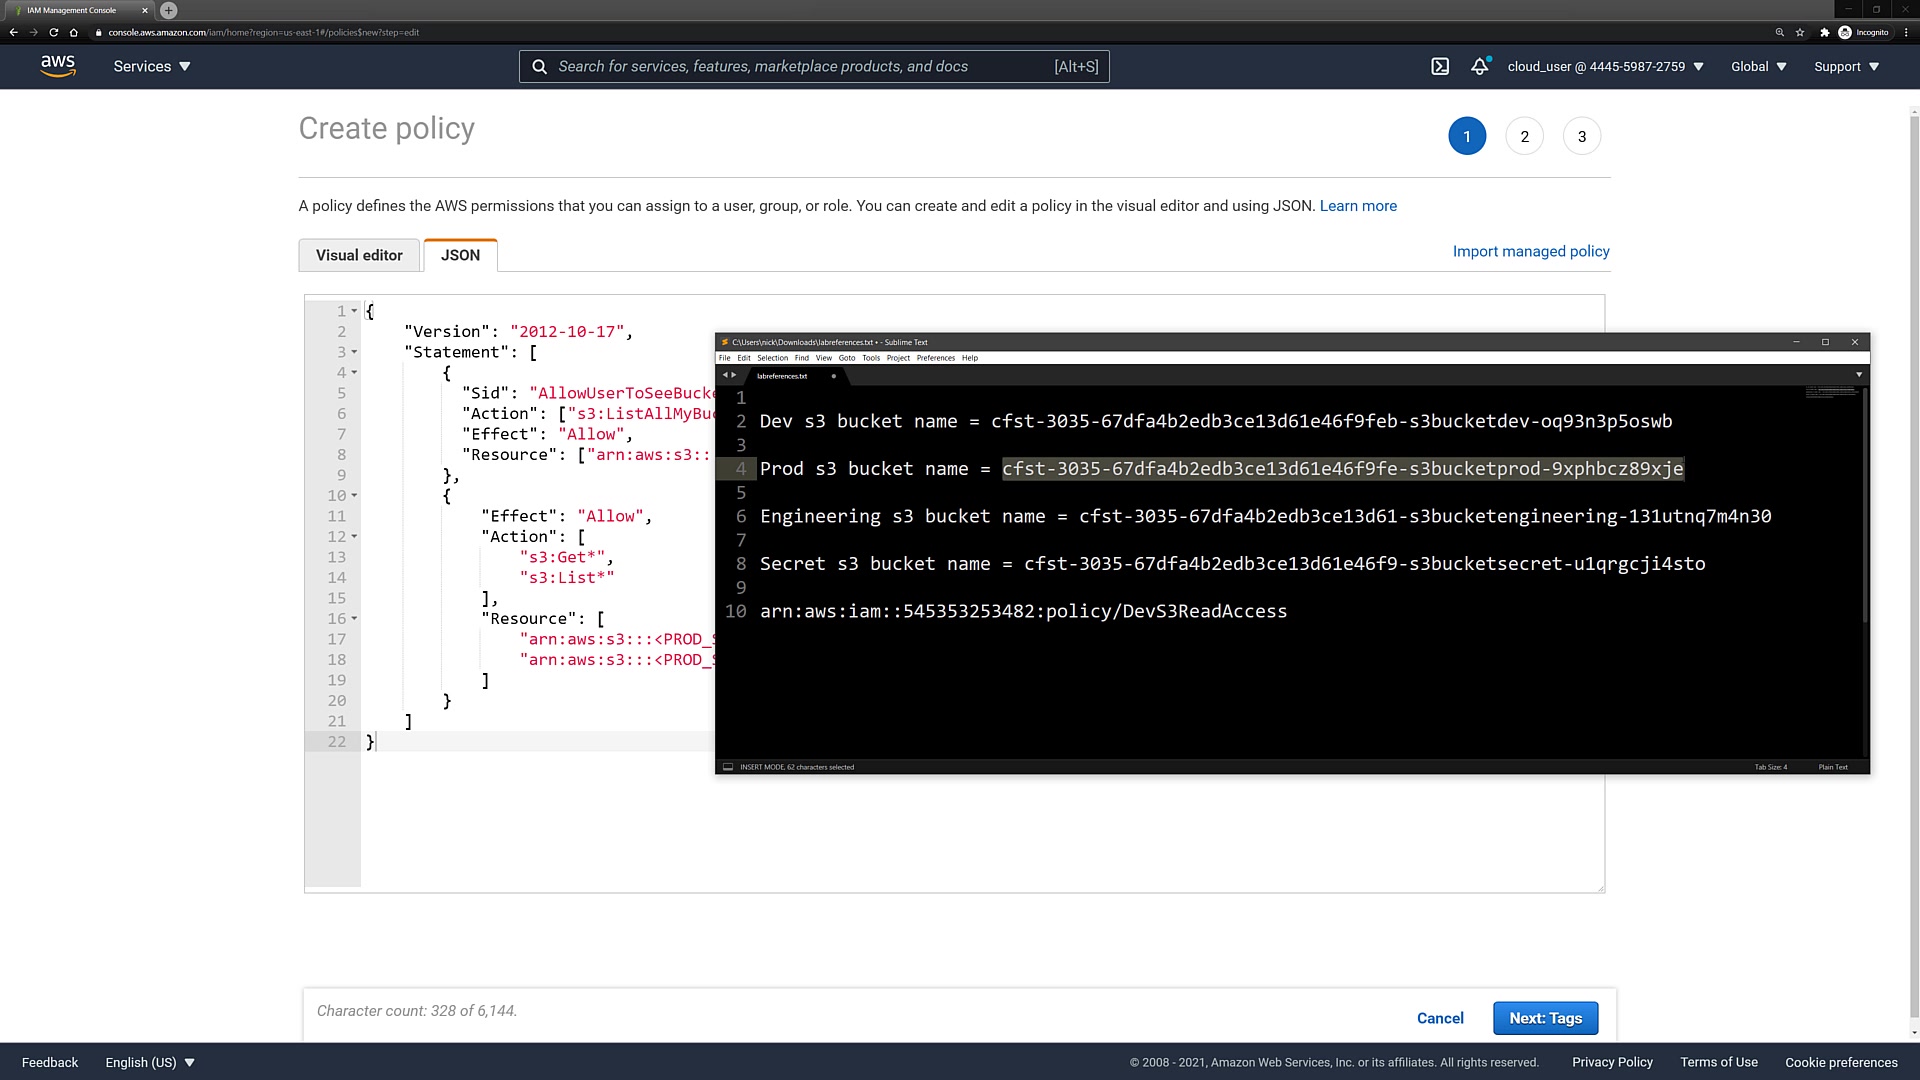Click the Next: Tags button

[x=1545, y=1018]
